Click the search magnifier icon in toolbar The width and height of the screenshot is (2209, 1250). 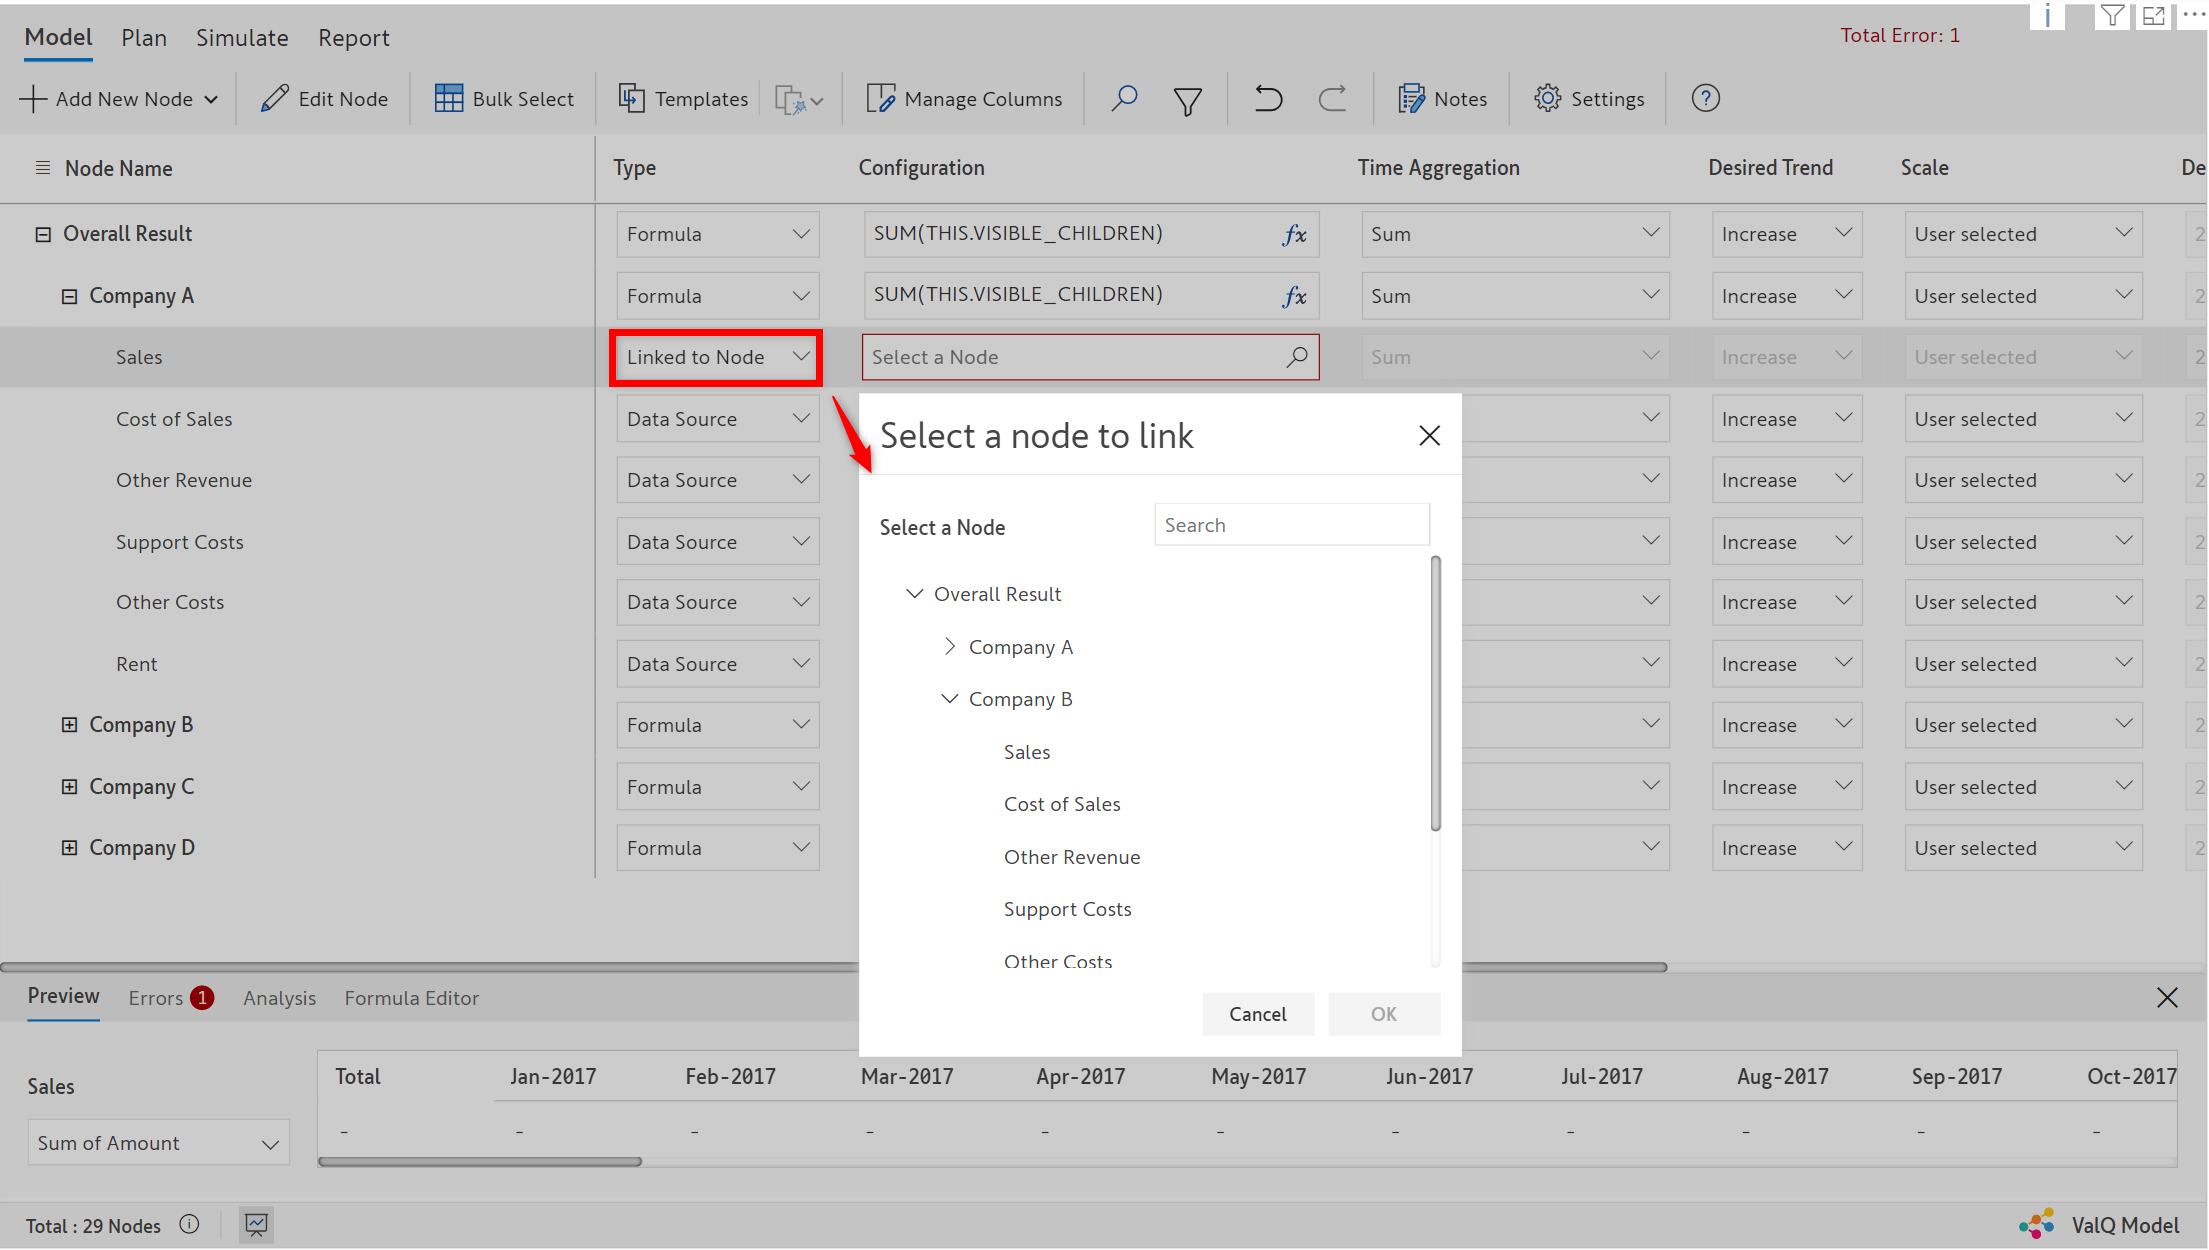coord(1124,98)
